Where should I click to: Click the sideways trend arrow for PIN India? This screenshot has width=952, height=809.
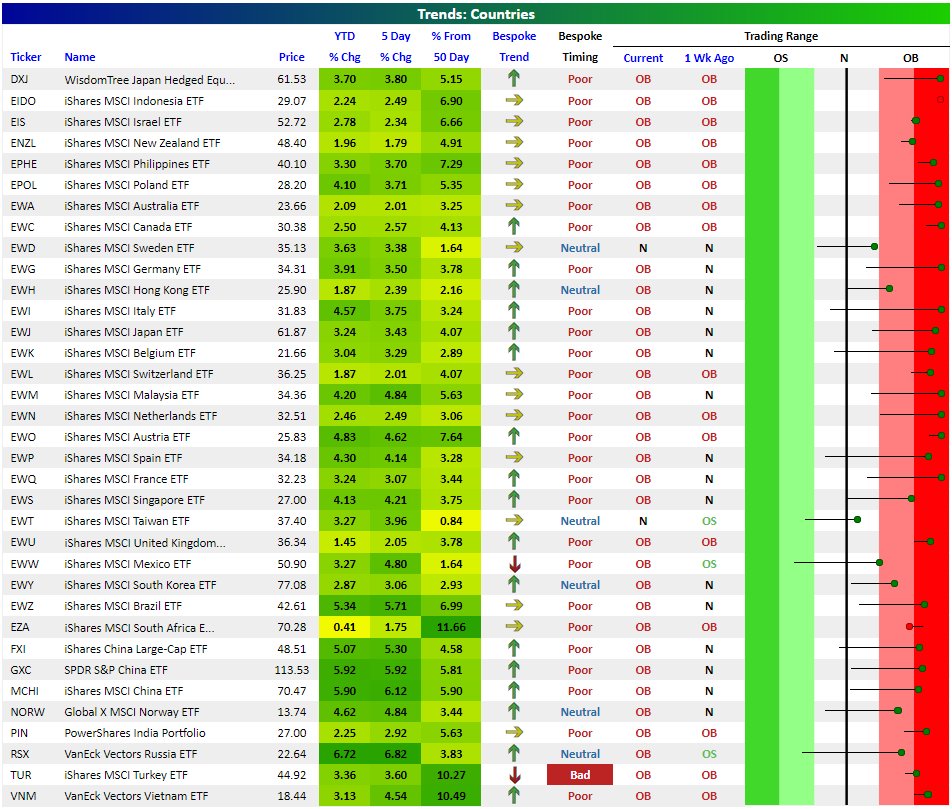pyautogui.click(x=514, y=732)
